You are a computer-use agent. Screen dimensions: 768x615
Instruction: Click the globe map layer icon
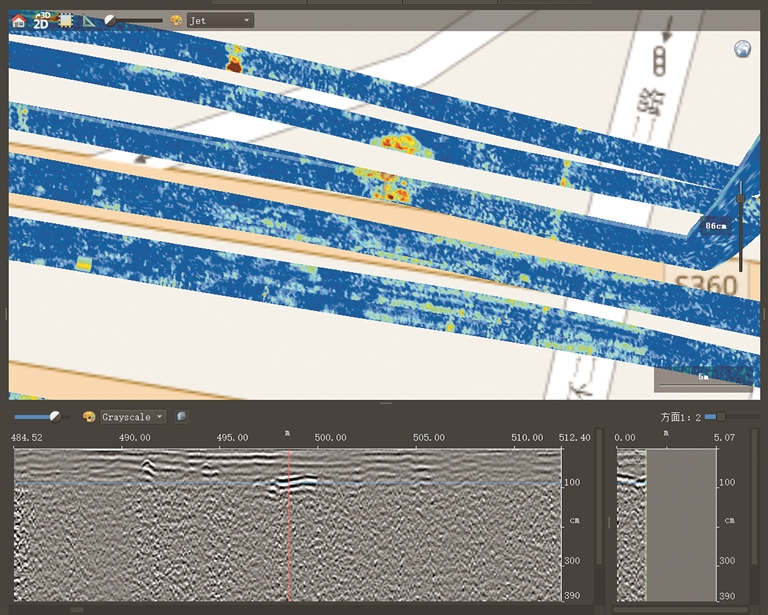[742, 49]
